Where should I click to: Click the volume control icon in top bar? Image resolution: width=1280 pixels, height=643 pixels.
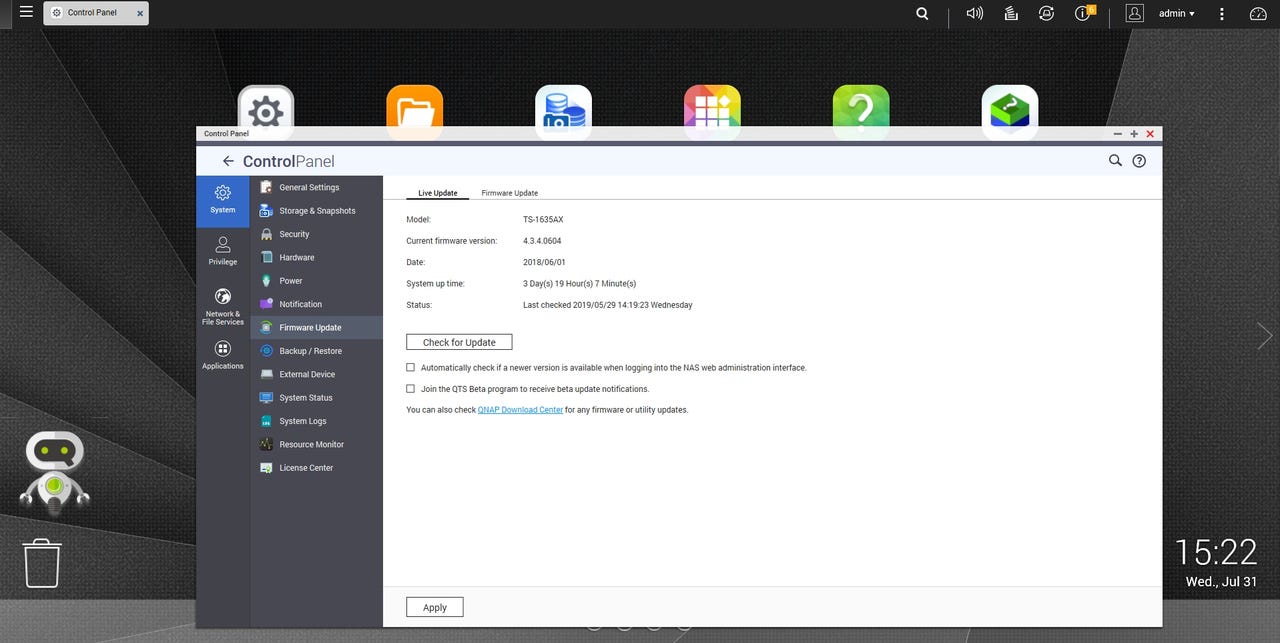pyautogui.click(x=974, y=14)
